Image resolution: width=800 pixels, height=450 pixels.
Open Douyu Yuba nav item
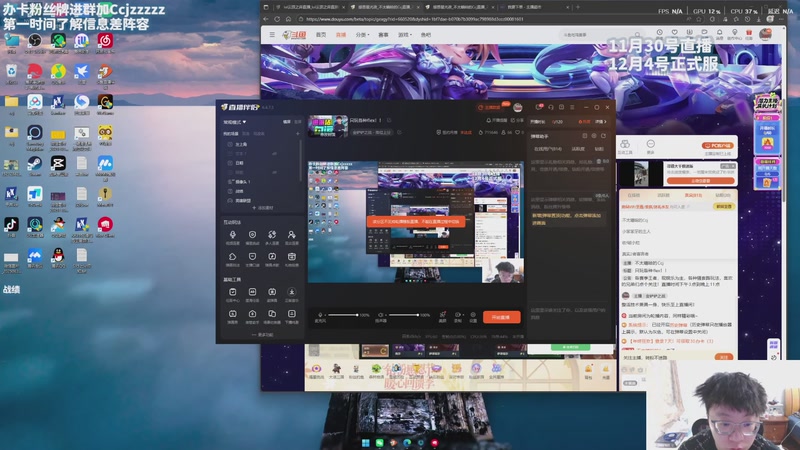click(426, 35)
